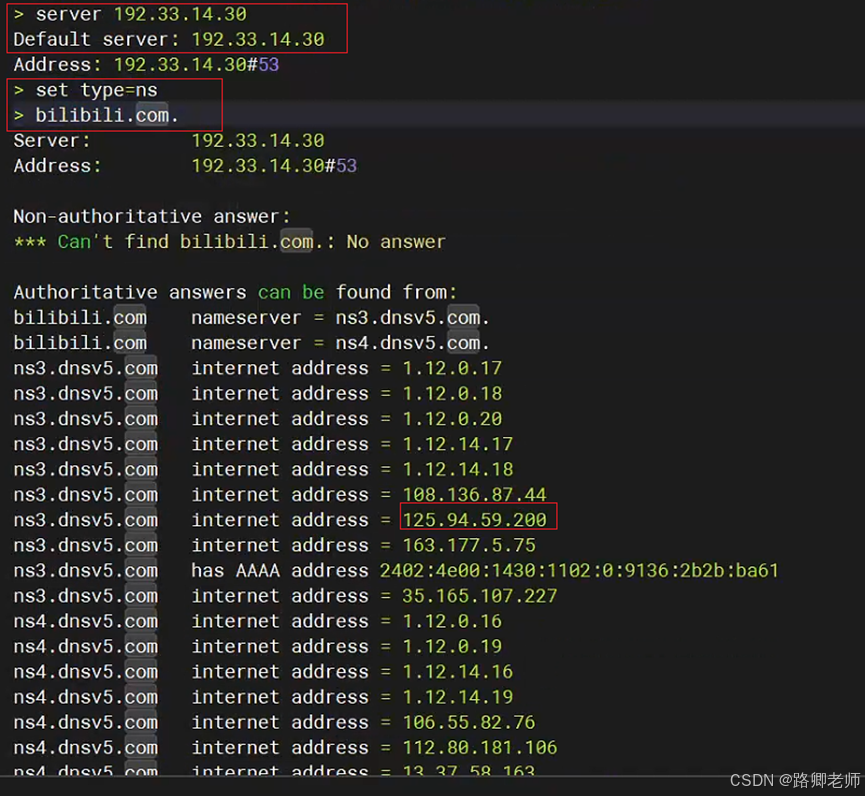
Task: Click the AAAA address 2402:4e00:1430:1102:0:9136:2b2b:ba61
Action: click(579, 570)
